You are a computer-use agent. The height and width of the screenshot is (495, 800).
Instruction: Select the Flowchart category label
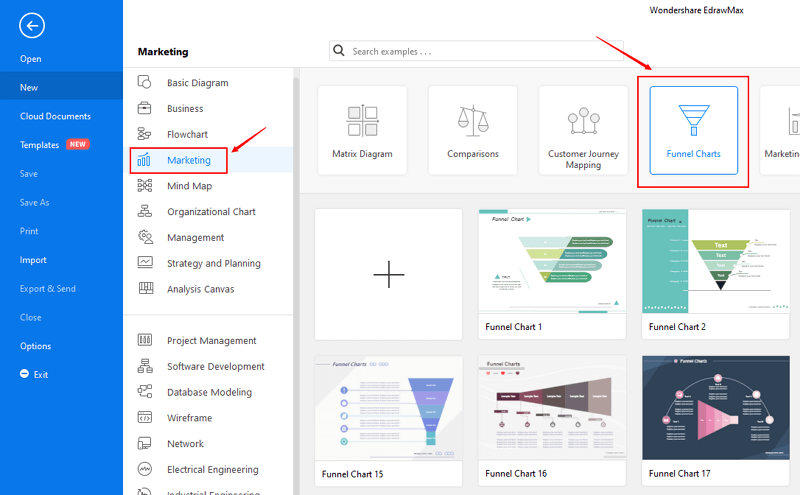[187, 134]
